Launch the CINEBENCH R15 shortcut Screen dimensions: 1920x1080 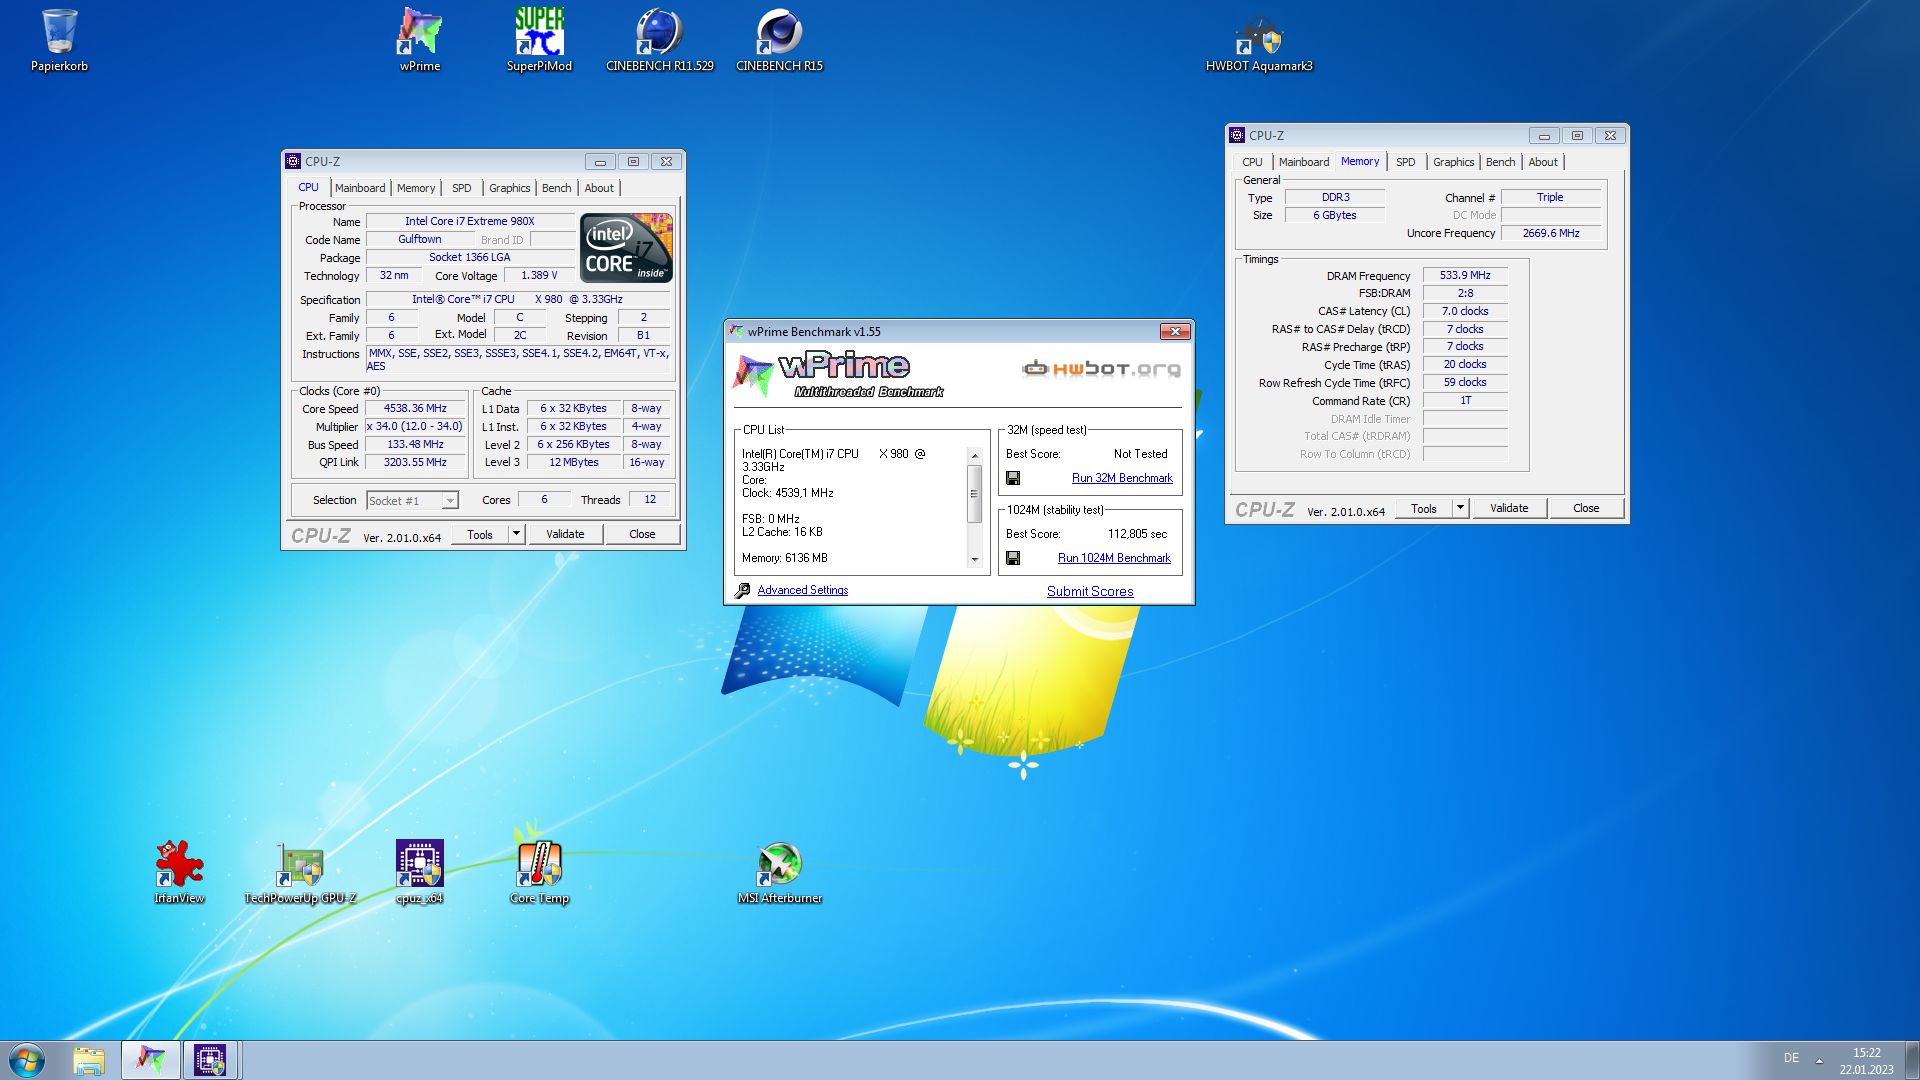click(780, 40)
